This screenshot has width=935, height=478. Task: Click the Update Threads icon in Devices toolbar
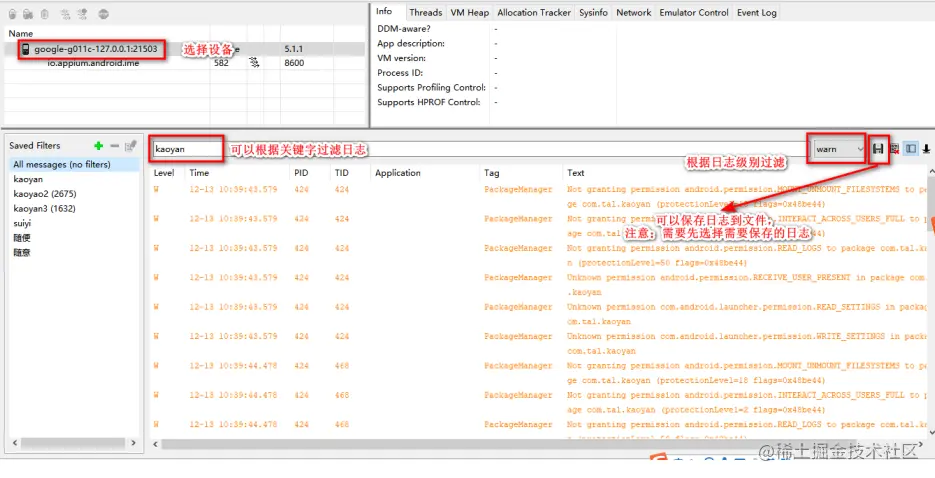click(66, 14)
